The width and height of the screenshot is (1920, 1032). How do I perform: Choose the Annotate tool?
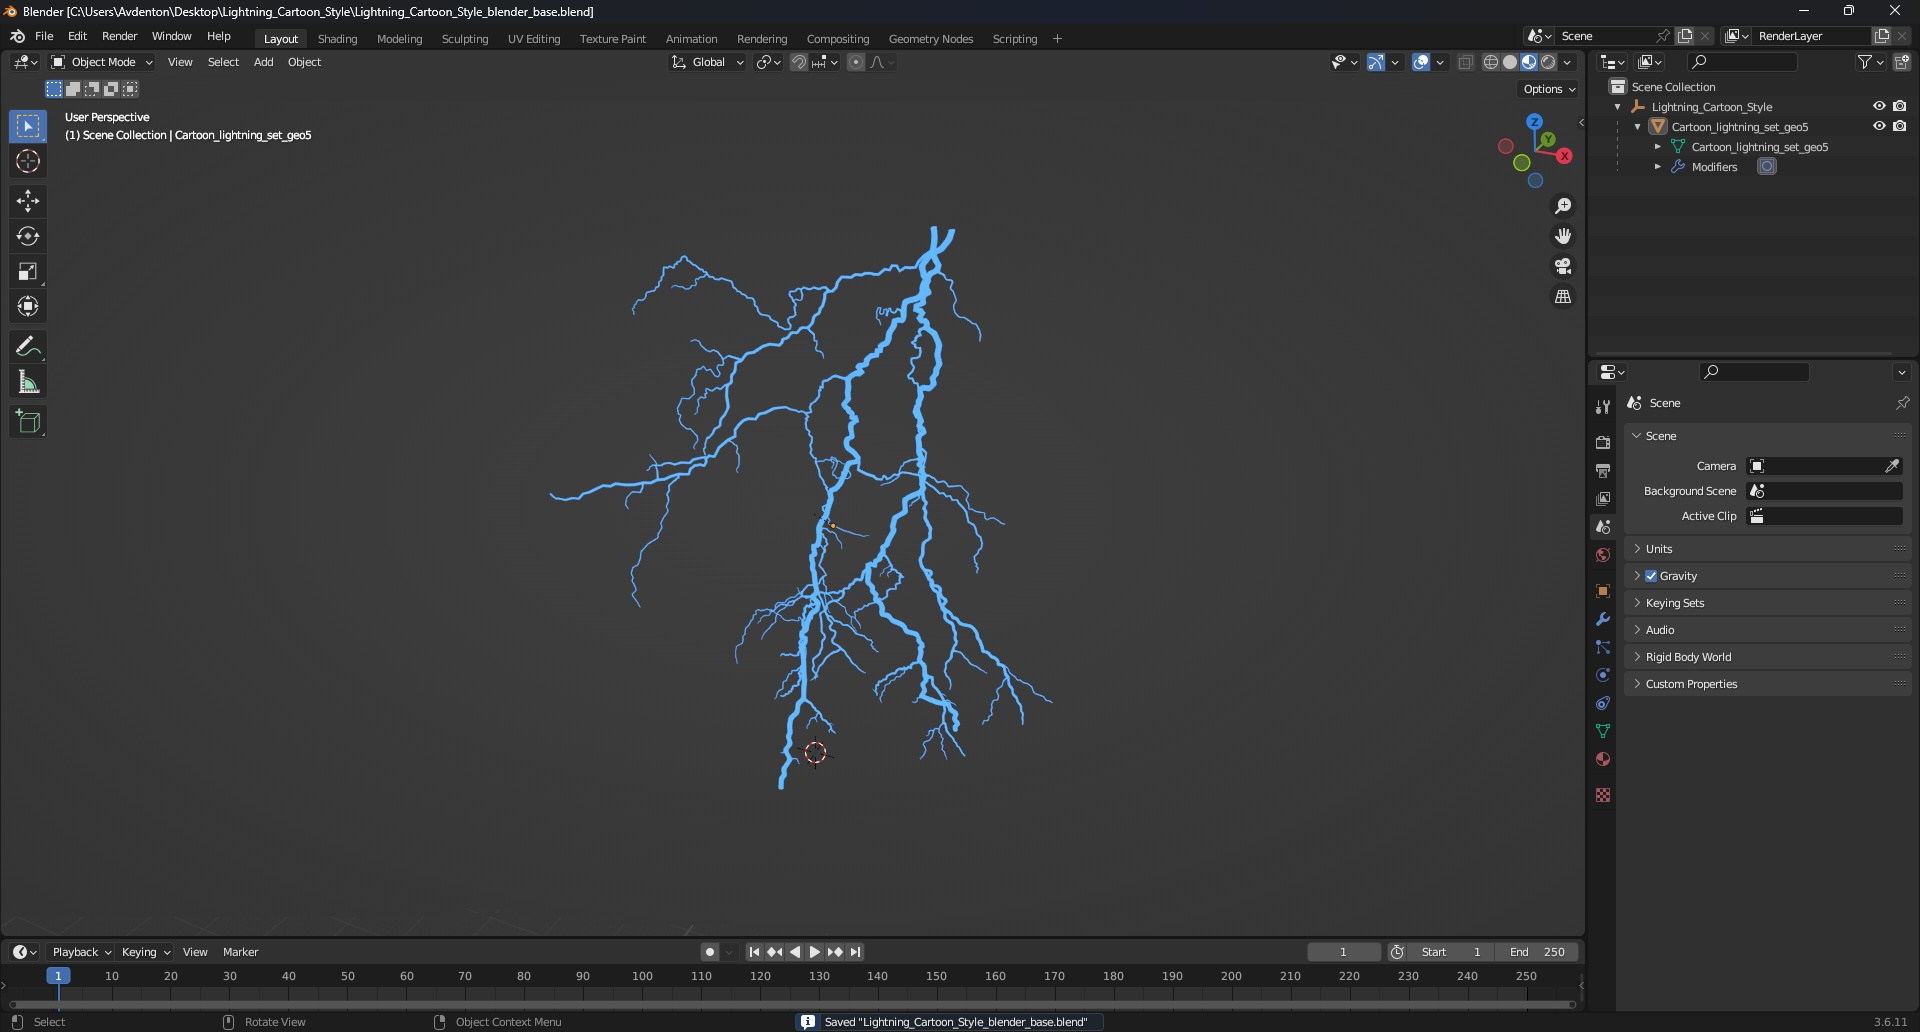point(28,347)
